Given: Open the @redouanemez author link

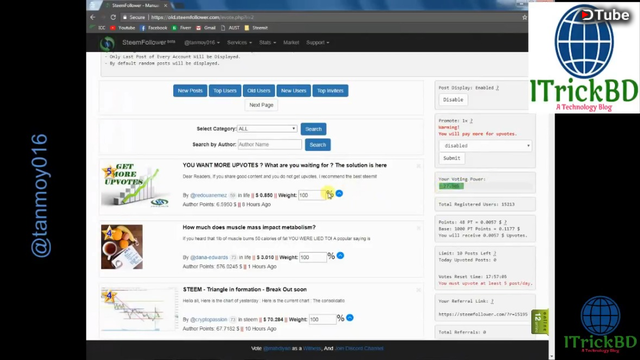Looking at the screenshot, I should tap(208, 195).
